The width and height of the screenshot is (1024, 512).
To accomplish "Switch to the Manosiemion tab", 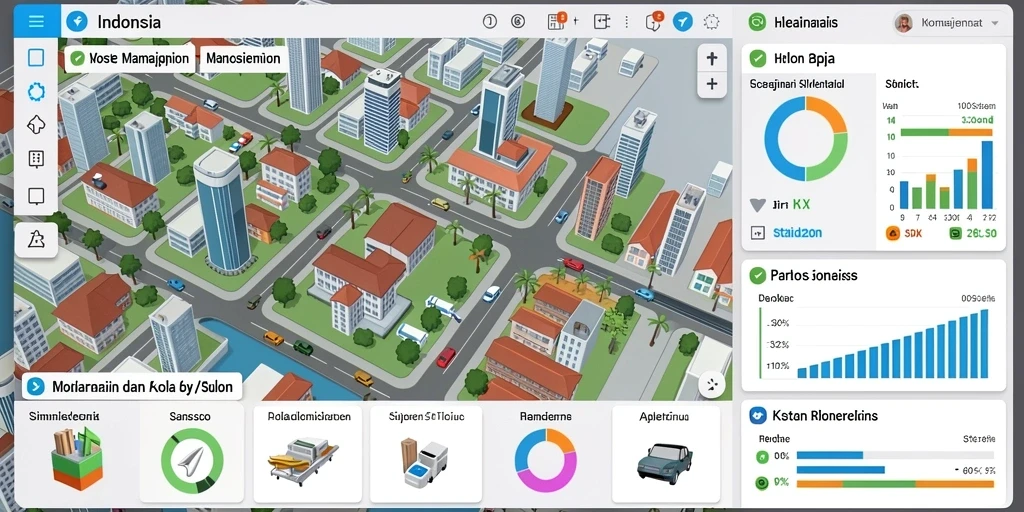I will [x=243, y=58].
